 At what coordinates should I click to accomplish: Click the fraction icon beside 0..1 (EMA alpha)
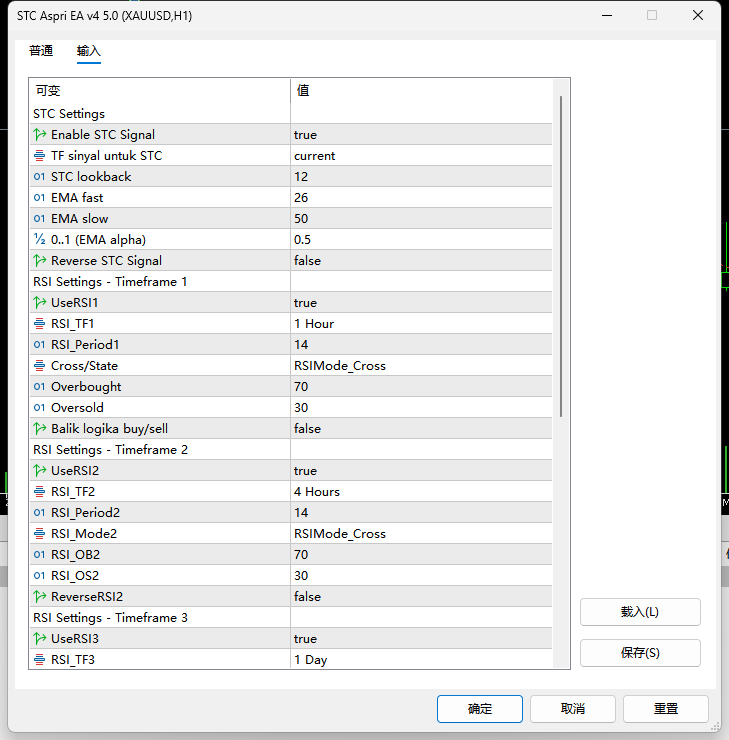point(40,240)
